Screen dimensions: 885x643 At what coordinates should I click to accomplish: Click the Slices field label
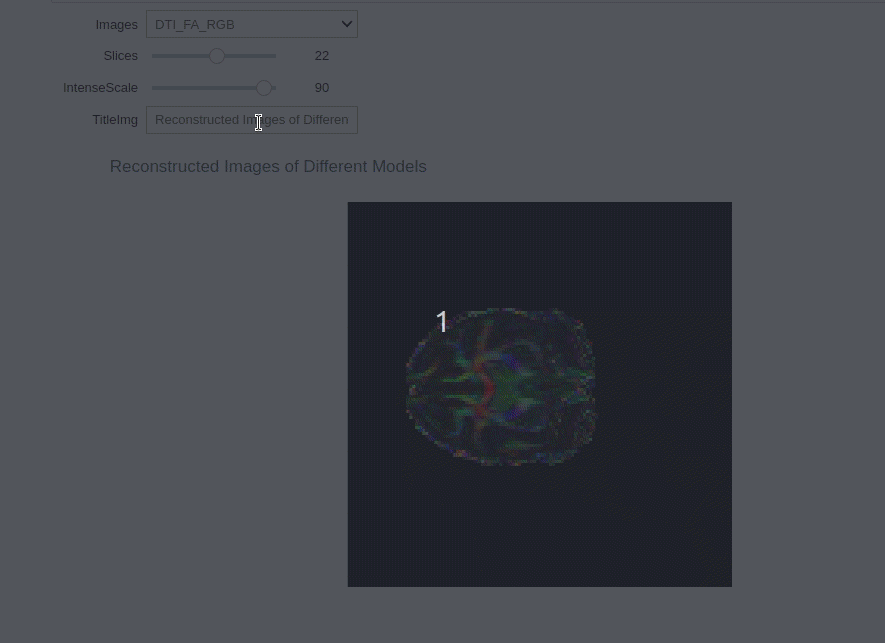(x=120, y=56)
